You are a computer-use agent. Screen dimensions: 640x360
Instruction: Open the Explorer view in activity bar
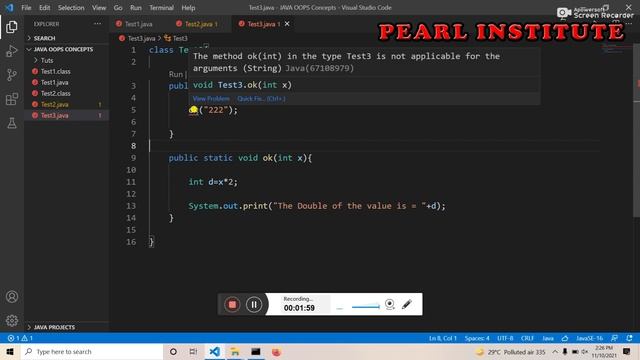point(12,27)
